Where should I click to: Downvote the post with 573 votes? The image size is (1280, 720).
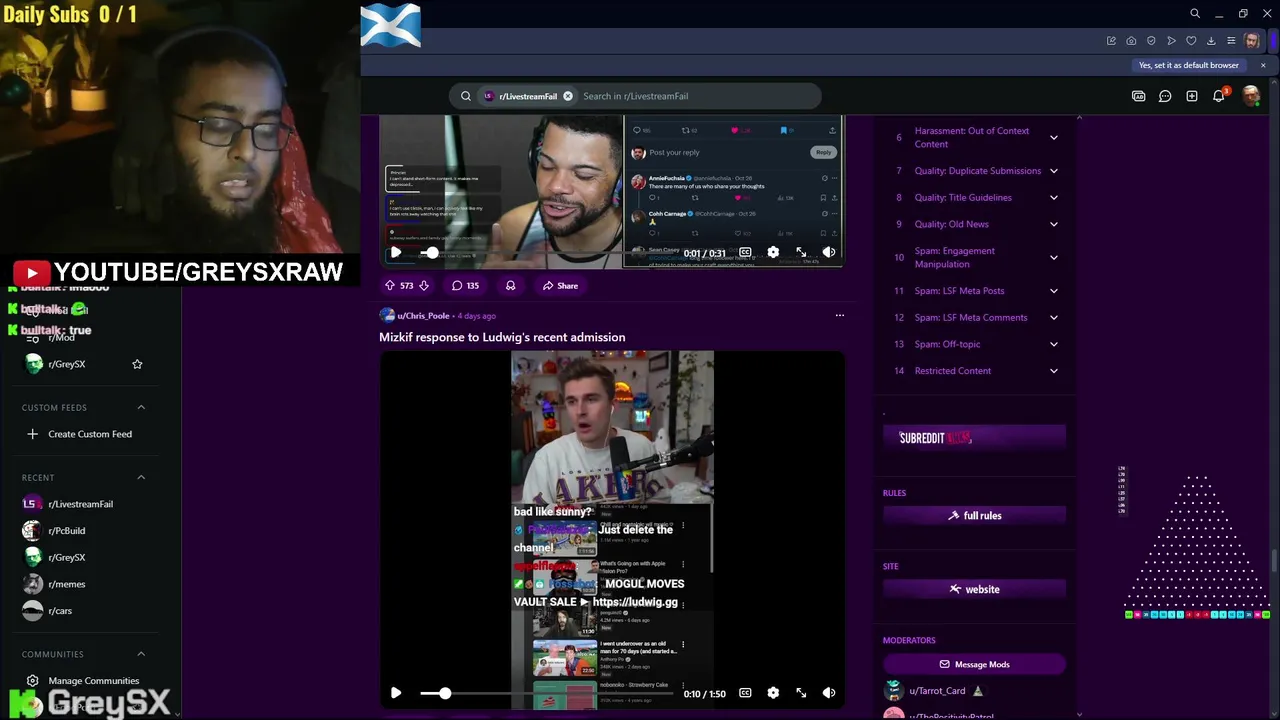point(424,286)
